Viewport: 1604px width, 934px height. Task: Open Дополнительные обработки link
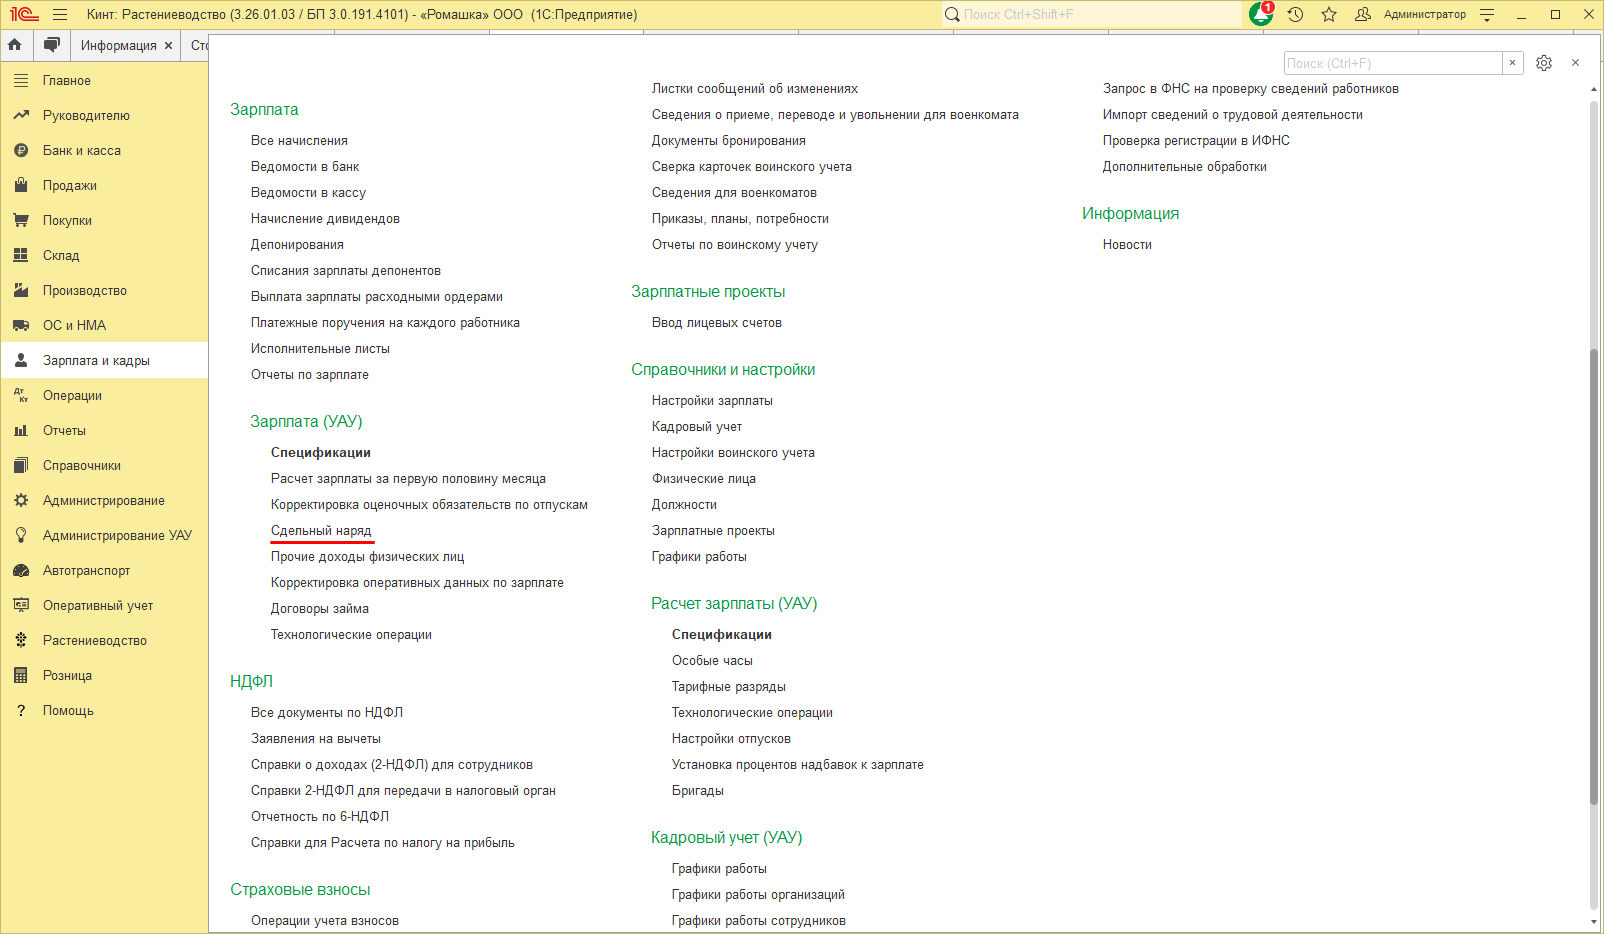click(1185, 167)
